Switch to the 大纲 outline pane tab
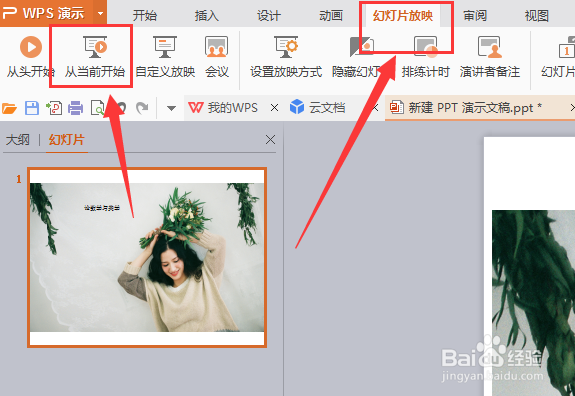The image size is (575, 396). (x=18, y=140)
